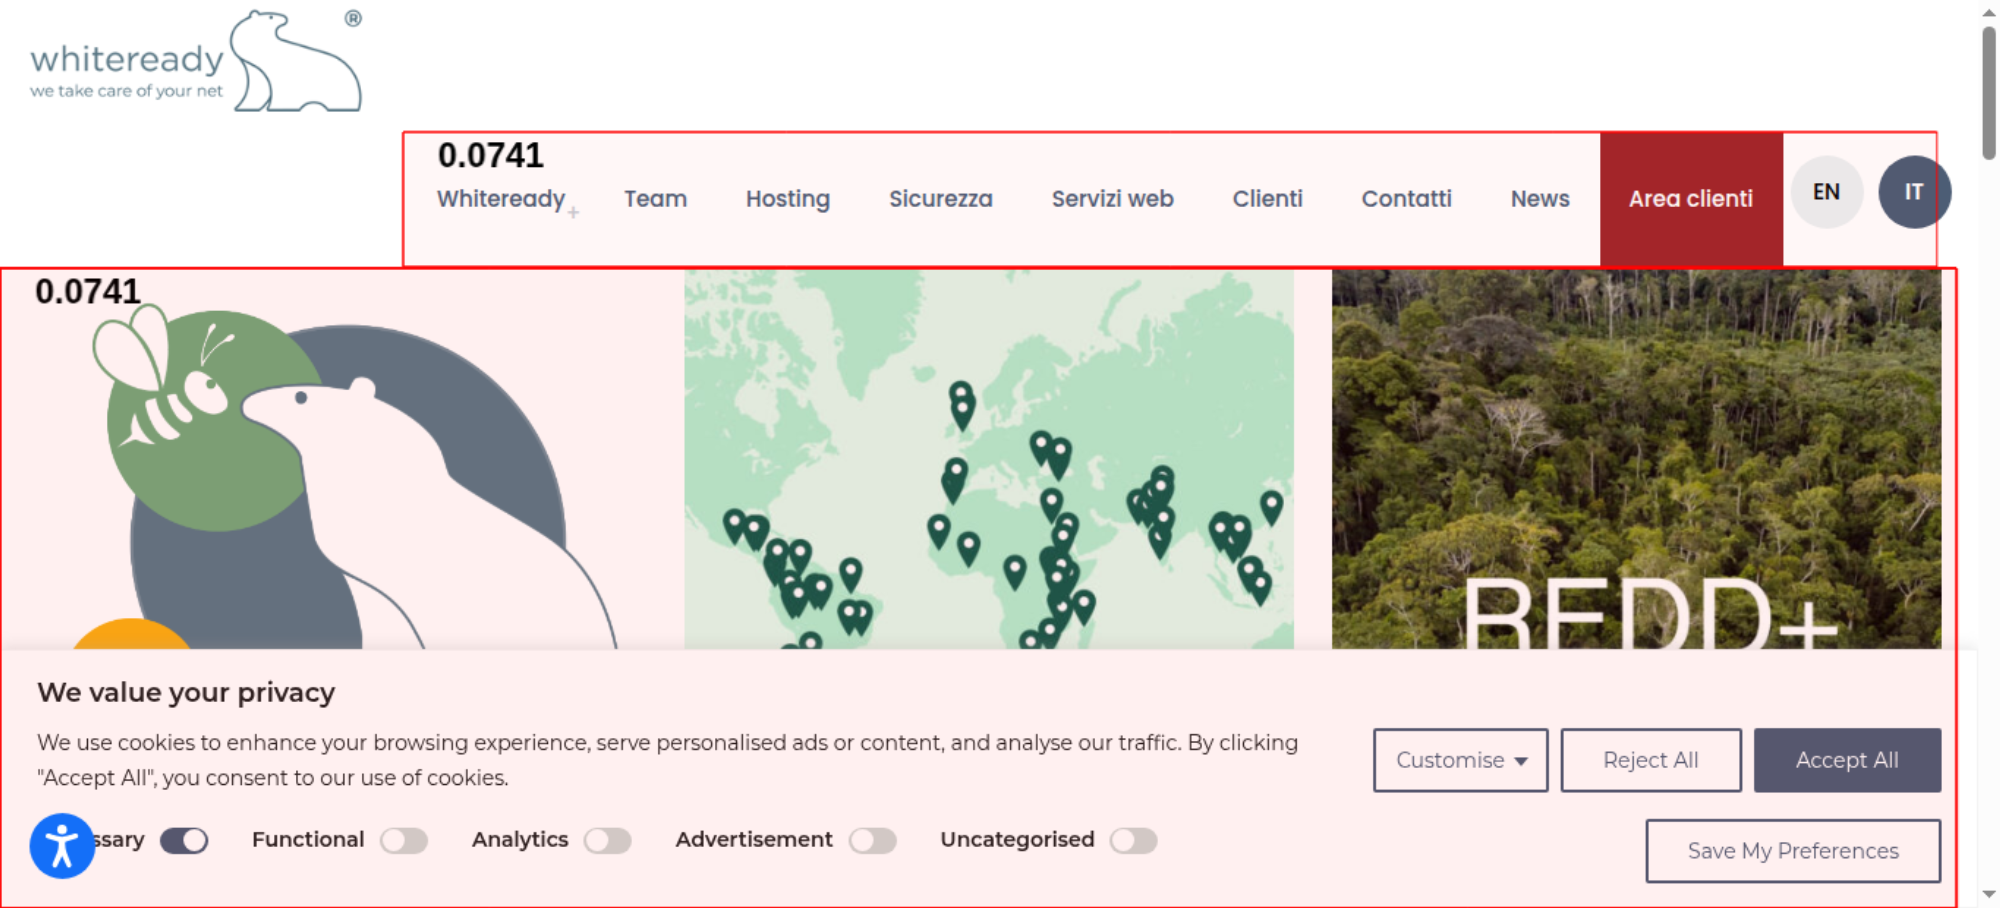Viewport: 2000px width, 908px height.
Task: Enable the Functional cookies toggle
Action: coord(404,841)
